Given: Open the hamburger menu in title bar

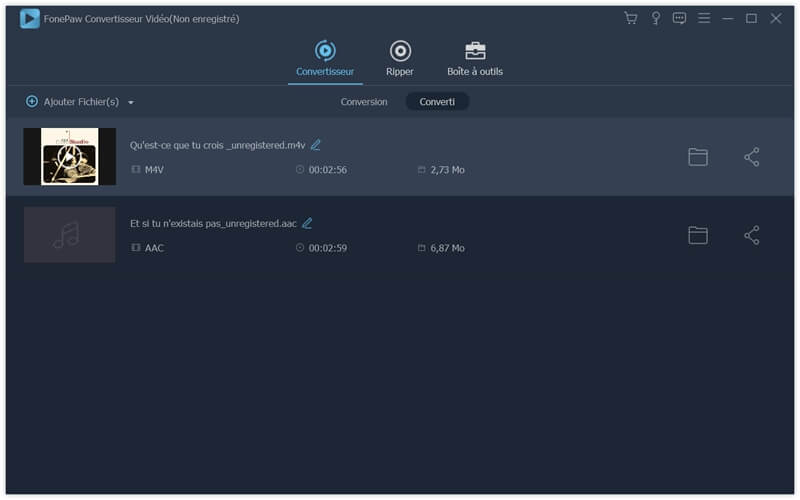Looking at the screenshot, I should tap(704, 18).
